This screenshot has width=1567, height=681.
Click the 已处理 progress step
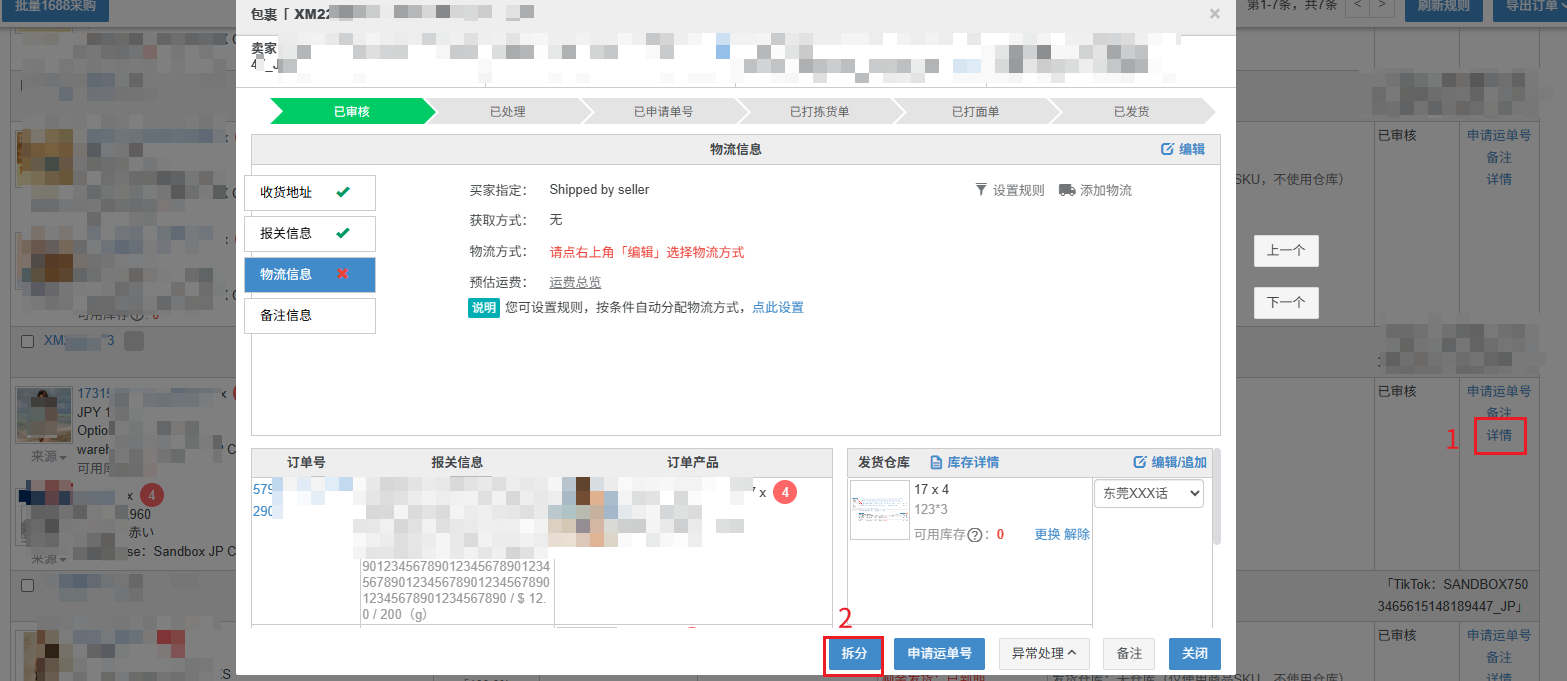507,111
